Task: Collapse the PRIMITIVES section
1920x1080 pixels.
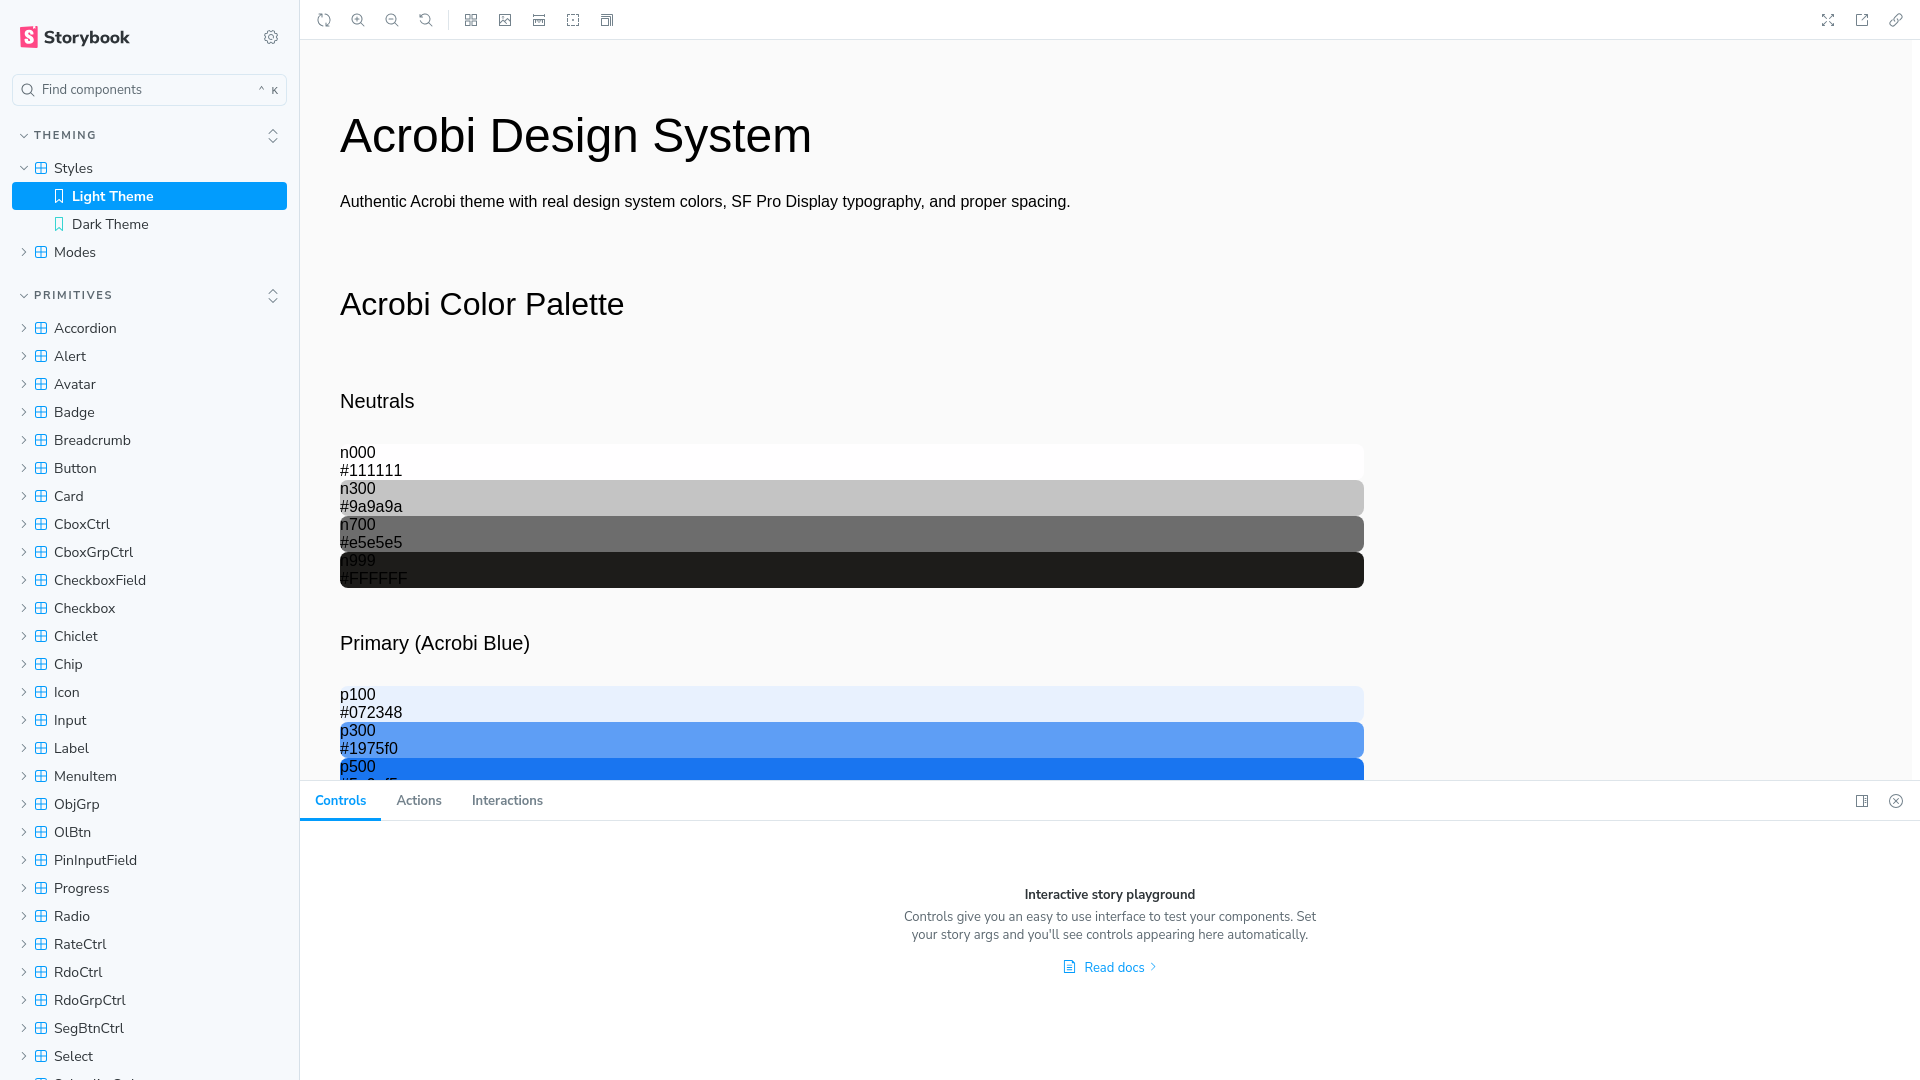Action: point(66,295)
